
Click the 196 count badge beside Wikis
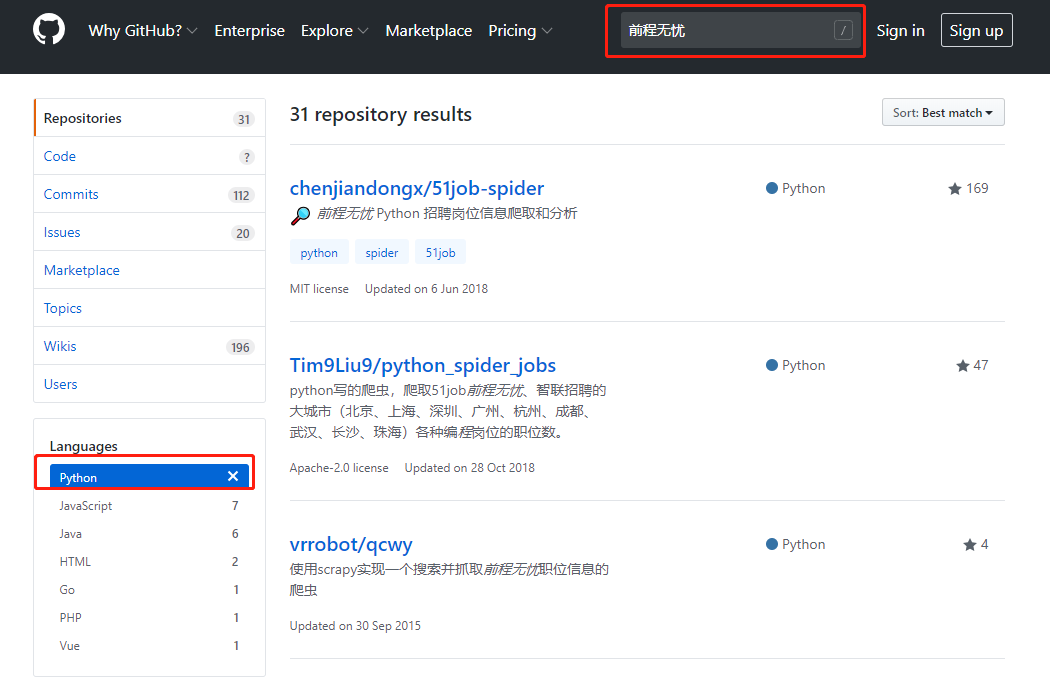click(x=240, y=347)
